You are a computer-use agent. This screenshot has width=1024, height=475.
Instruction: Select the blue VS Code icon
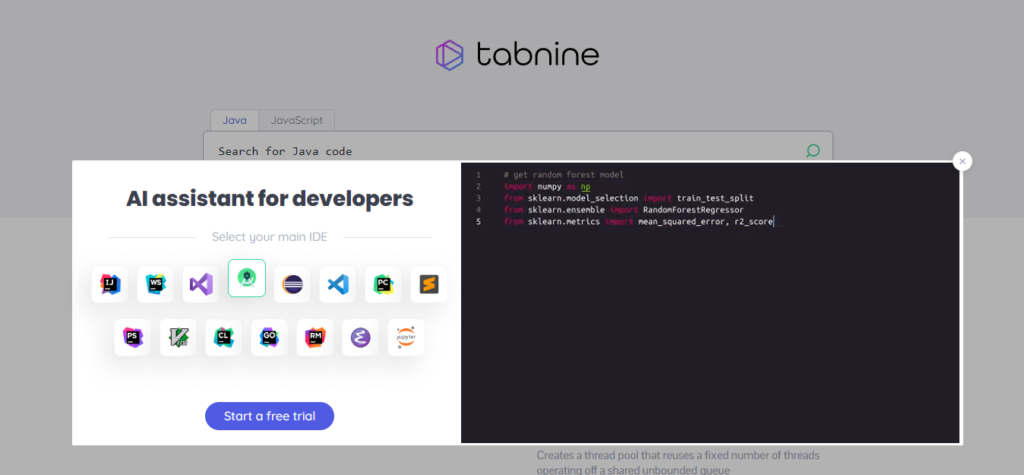(x=338, y=284)
